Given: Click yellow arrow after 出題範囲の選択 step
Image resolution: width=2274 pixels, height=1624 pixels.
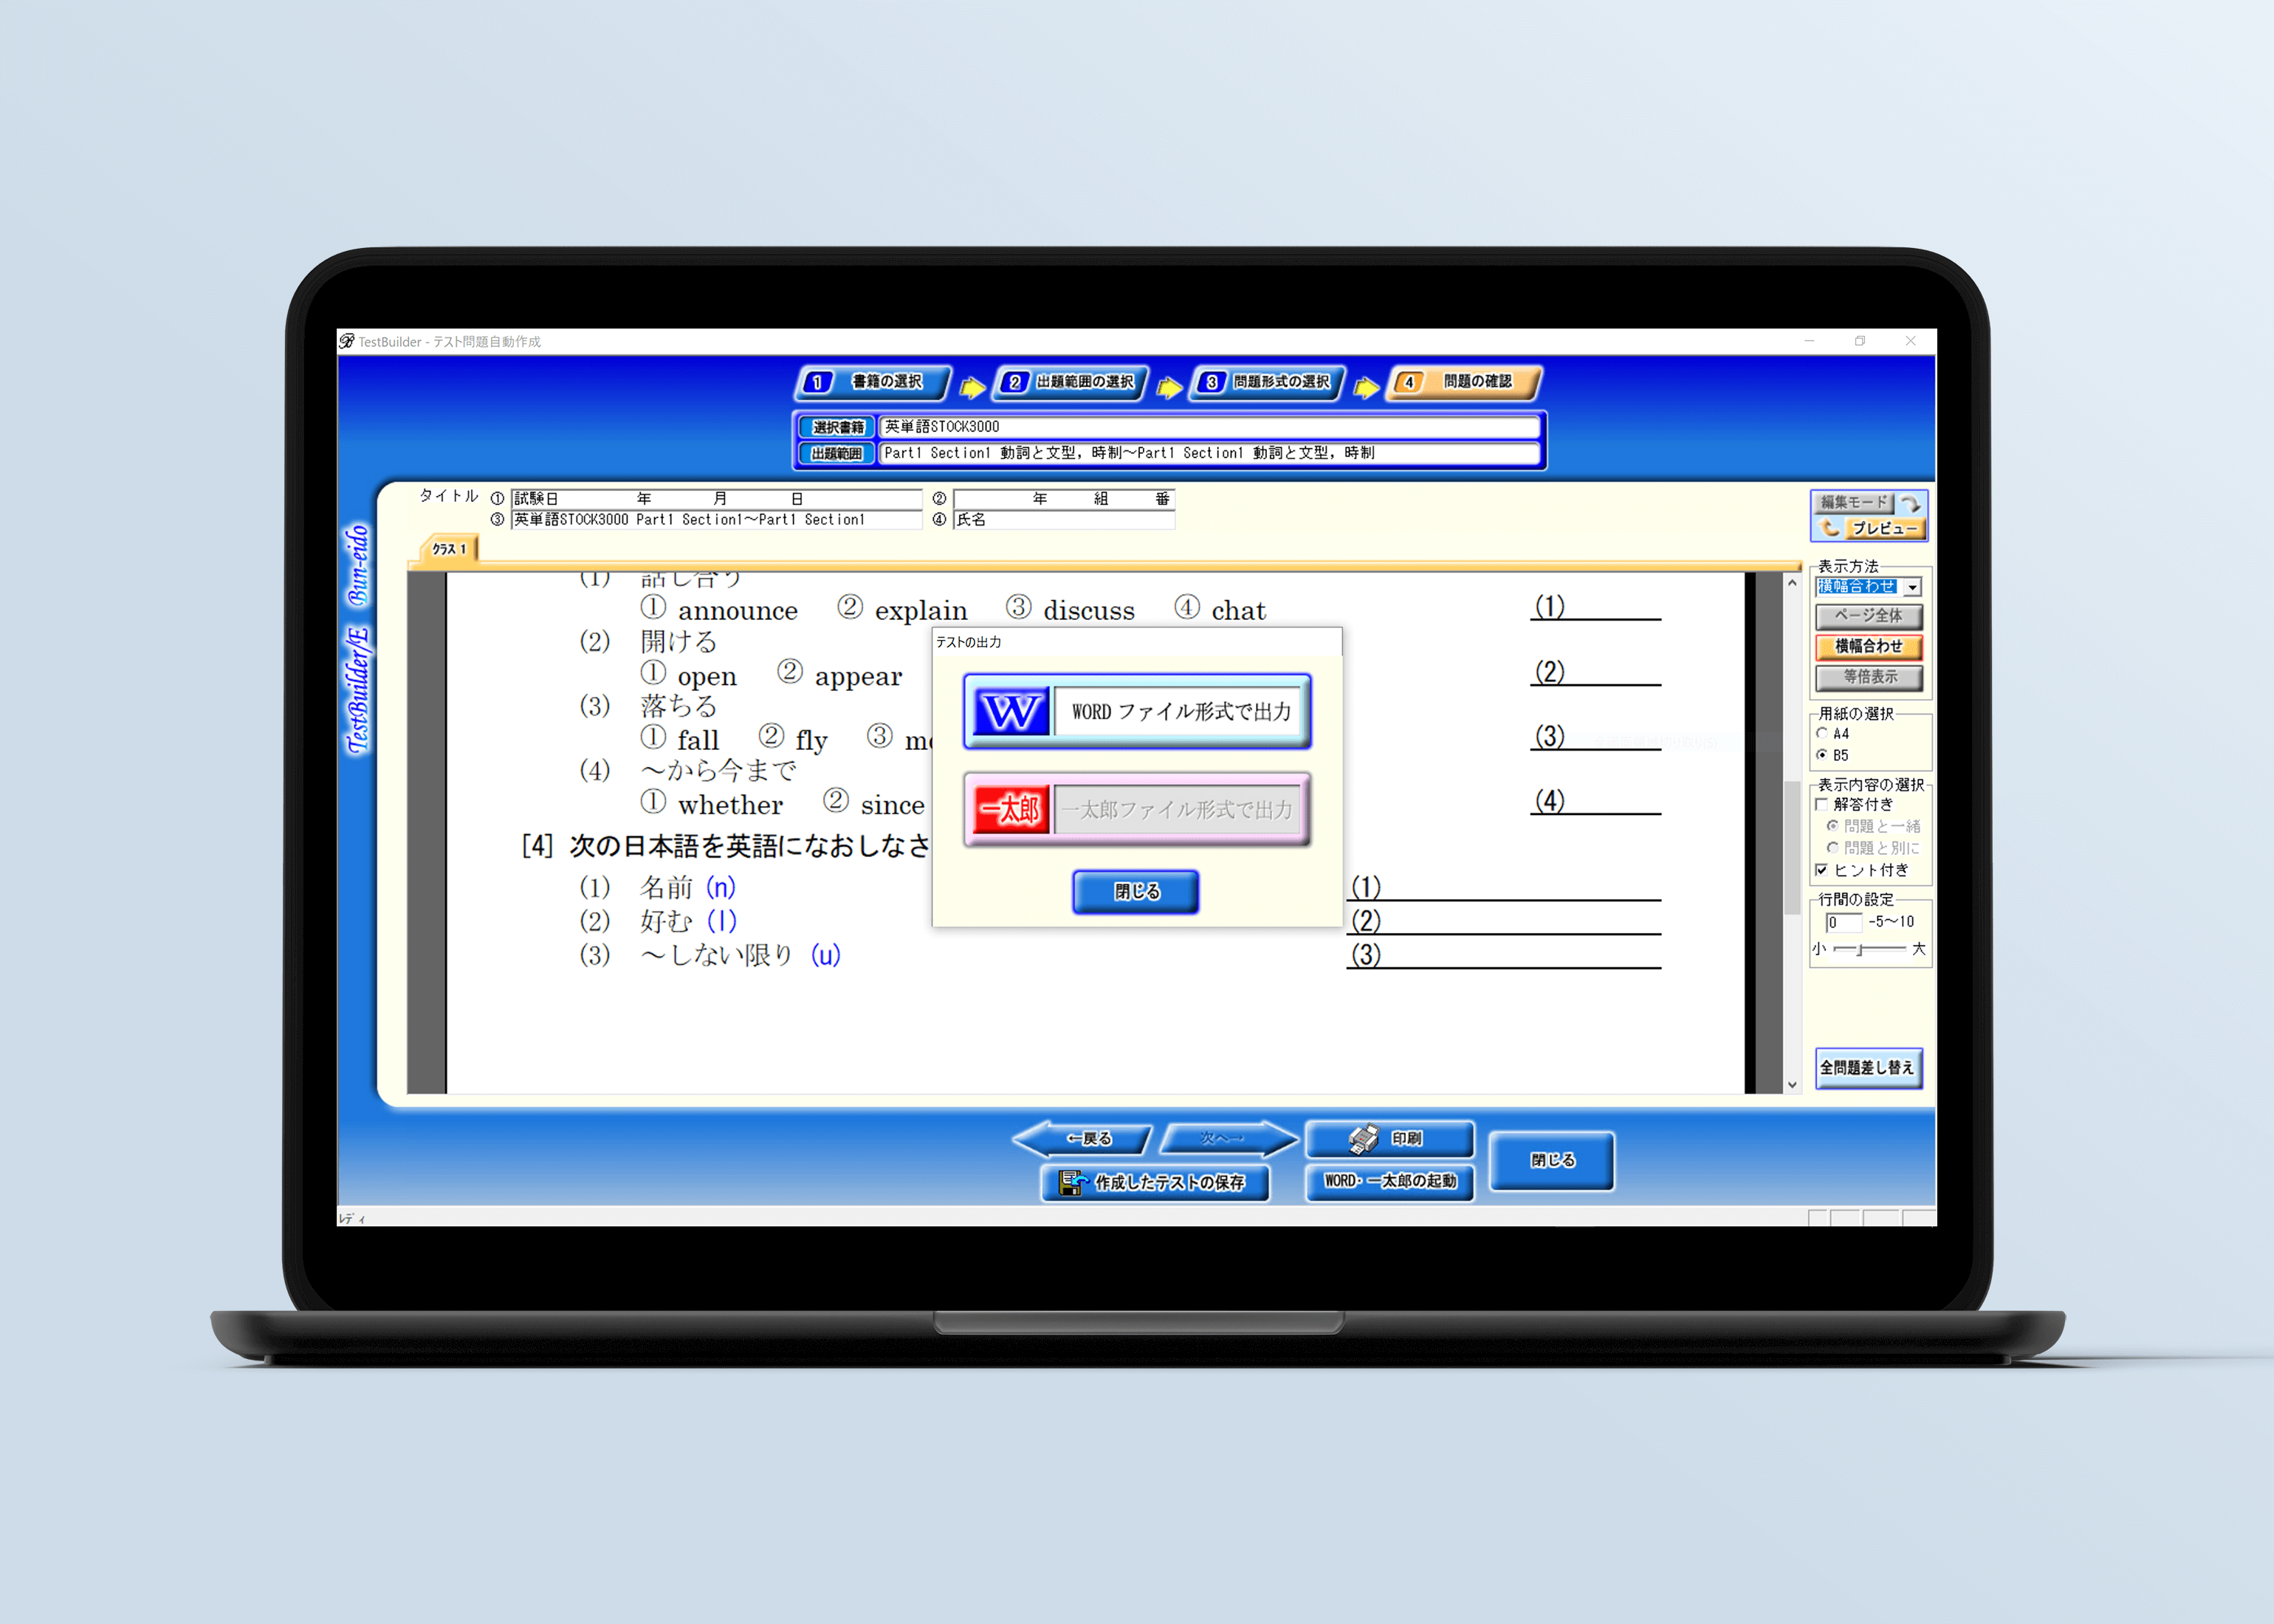Looking at the screenshot, I should tap(1169, 387).
